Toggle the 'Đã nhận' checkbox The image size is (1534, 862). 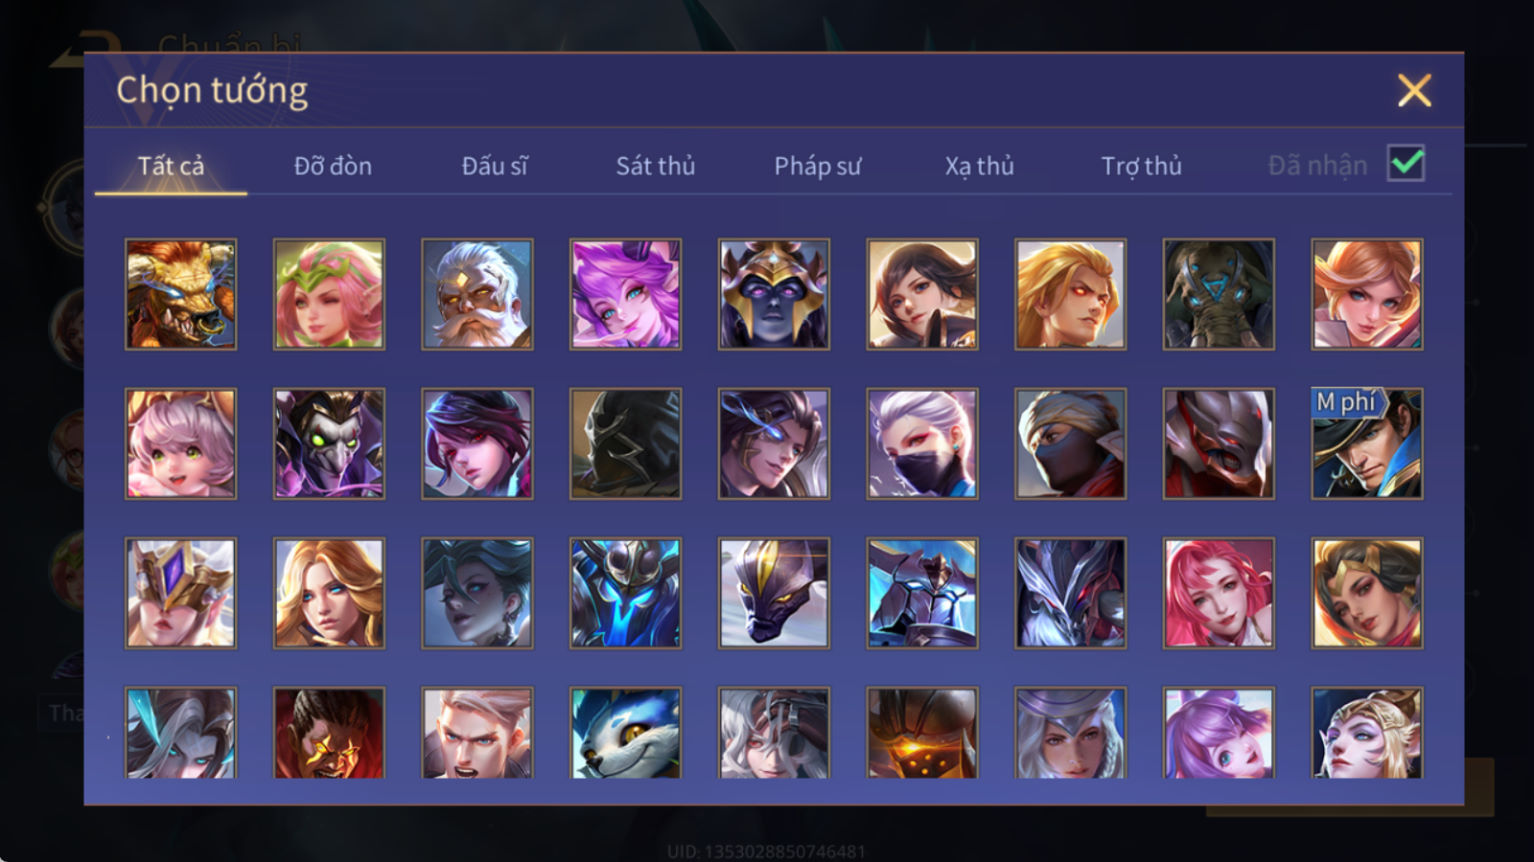(1405, 163)
